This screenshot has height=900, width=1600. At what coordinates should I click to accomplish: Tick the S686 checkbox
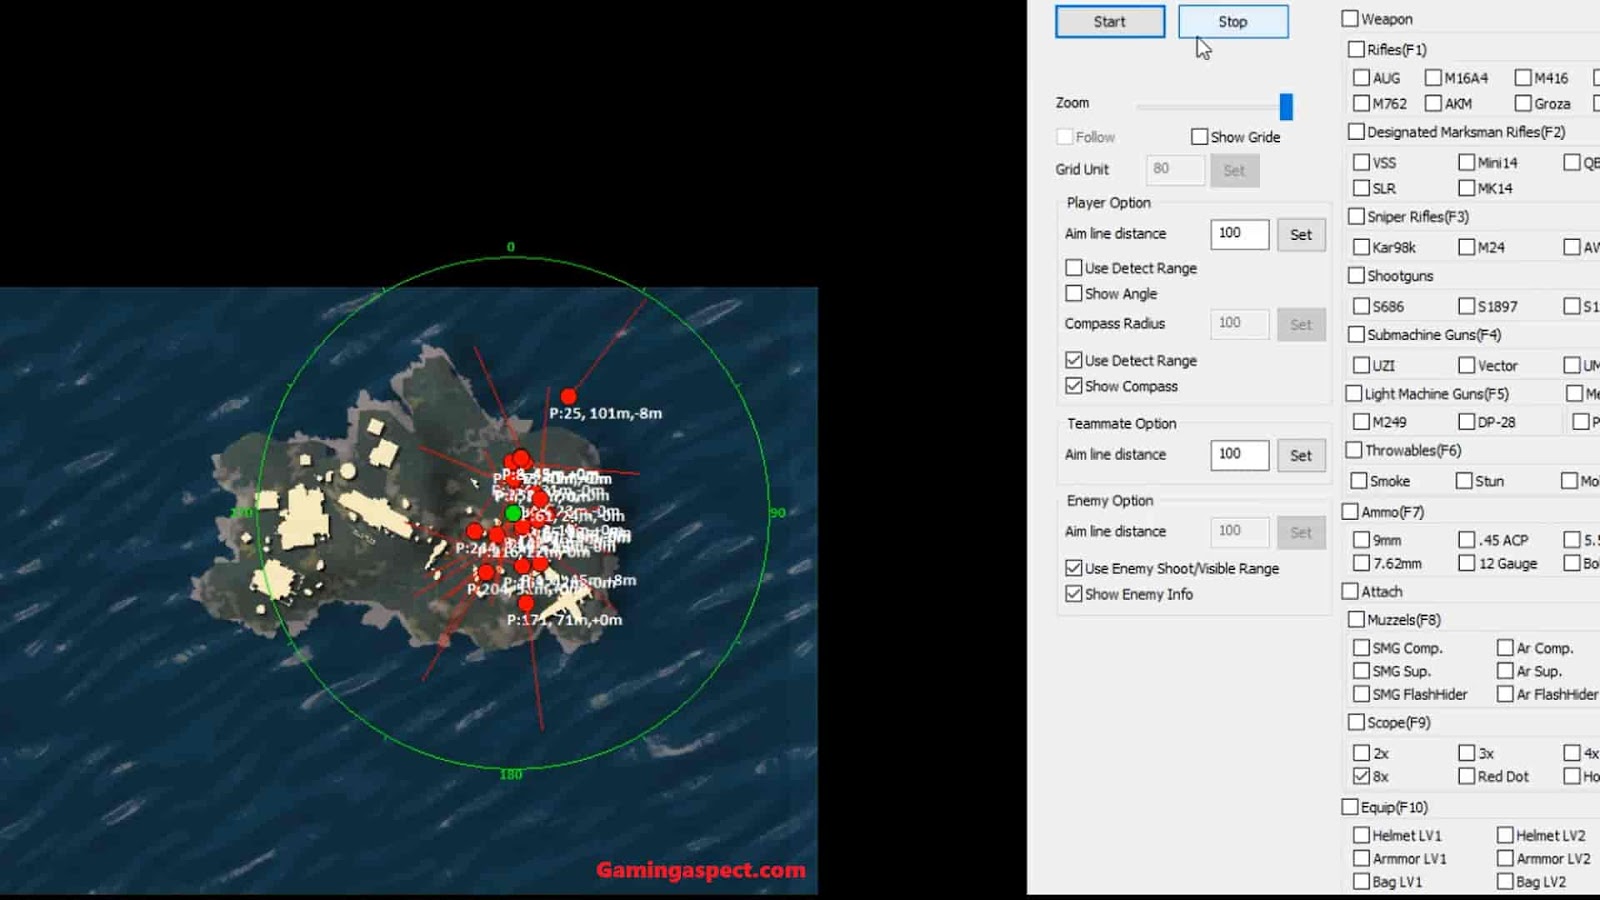tap(1361, 306)
